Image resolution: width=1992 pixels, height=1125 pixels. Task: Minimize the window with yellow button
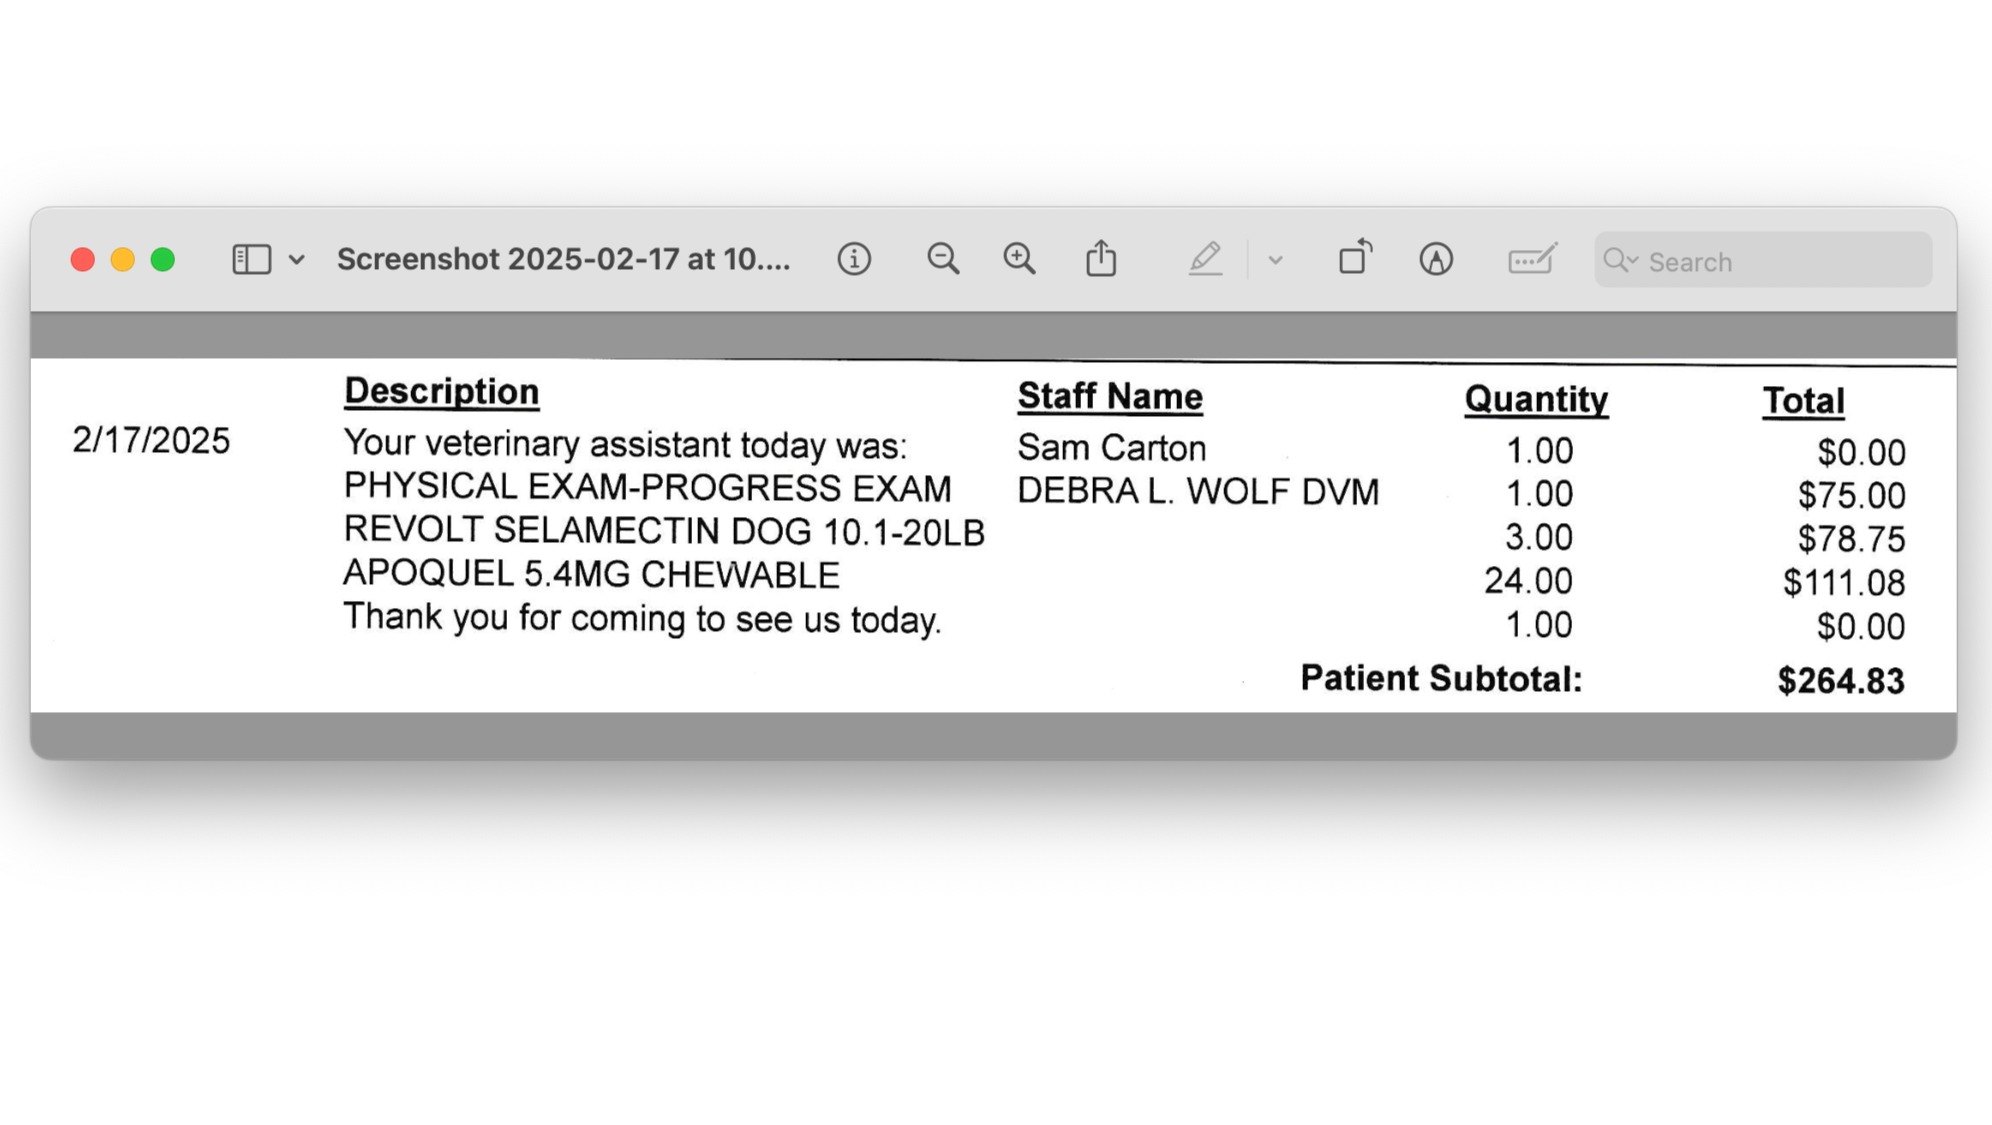123,260
